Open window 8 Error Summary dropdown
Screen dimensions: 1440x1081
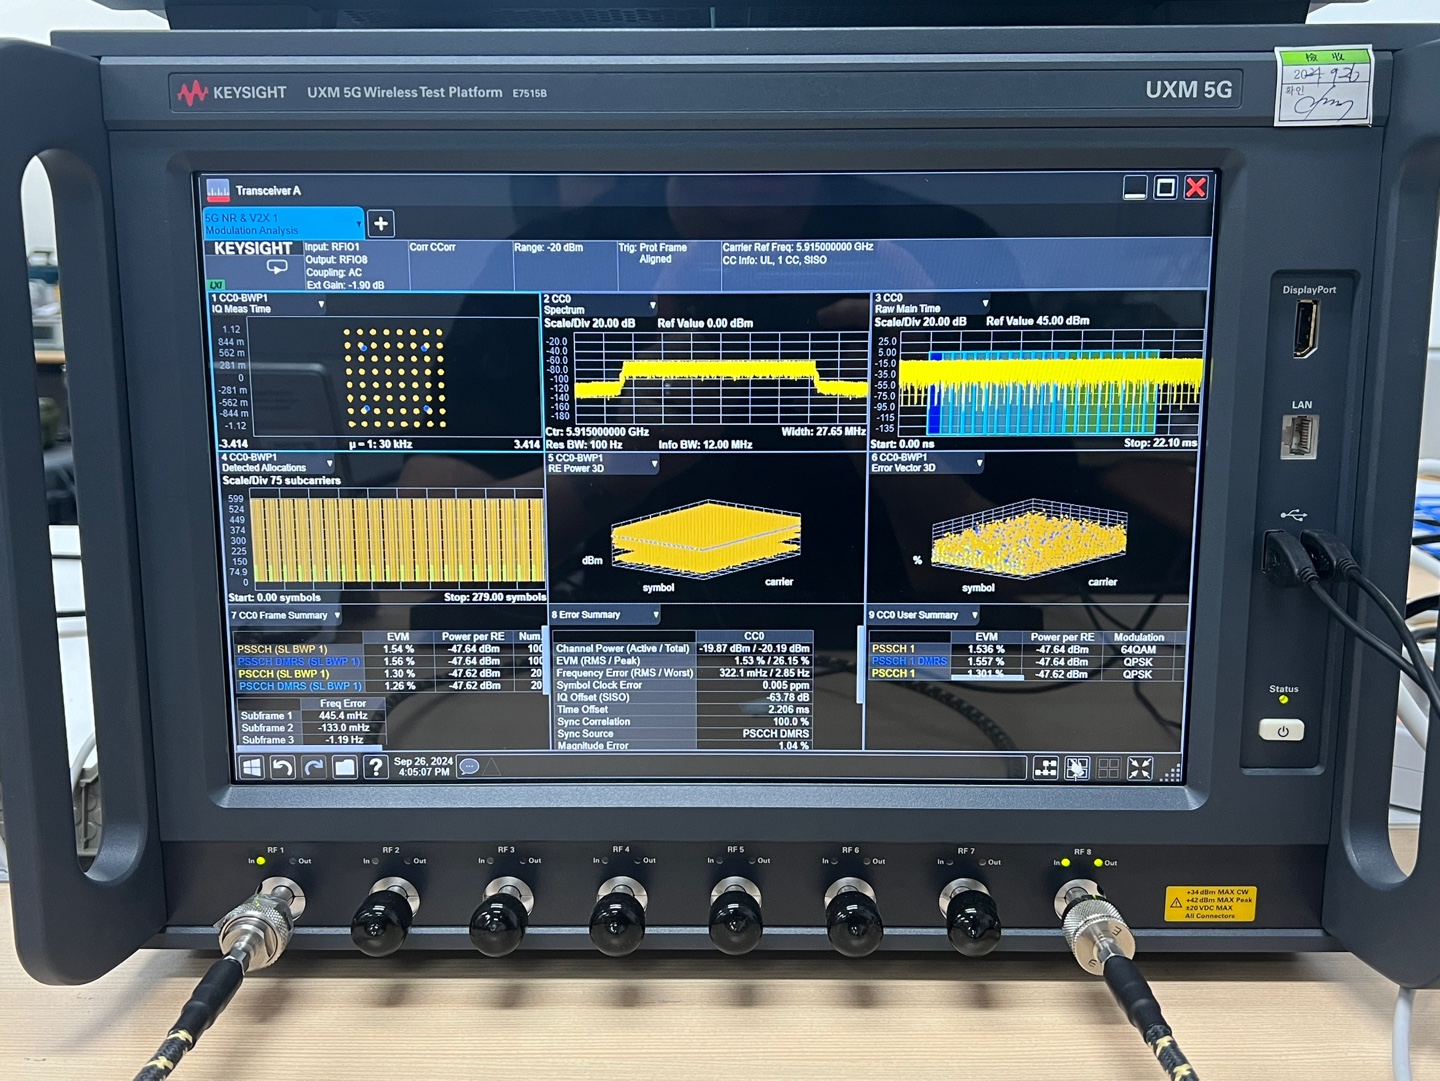655,614
